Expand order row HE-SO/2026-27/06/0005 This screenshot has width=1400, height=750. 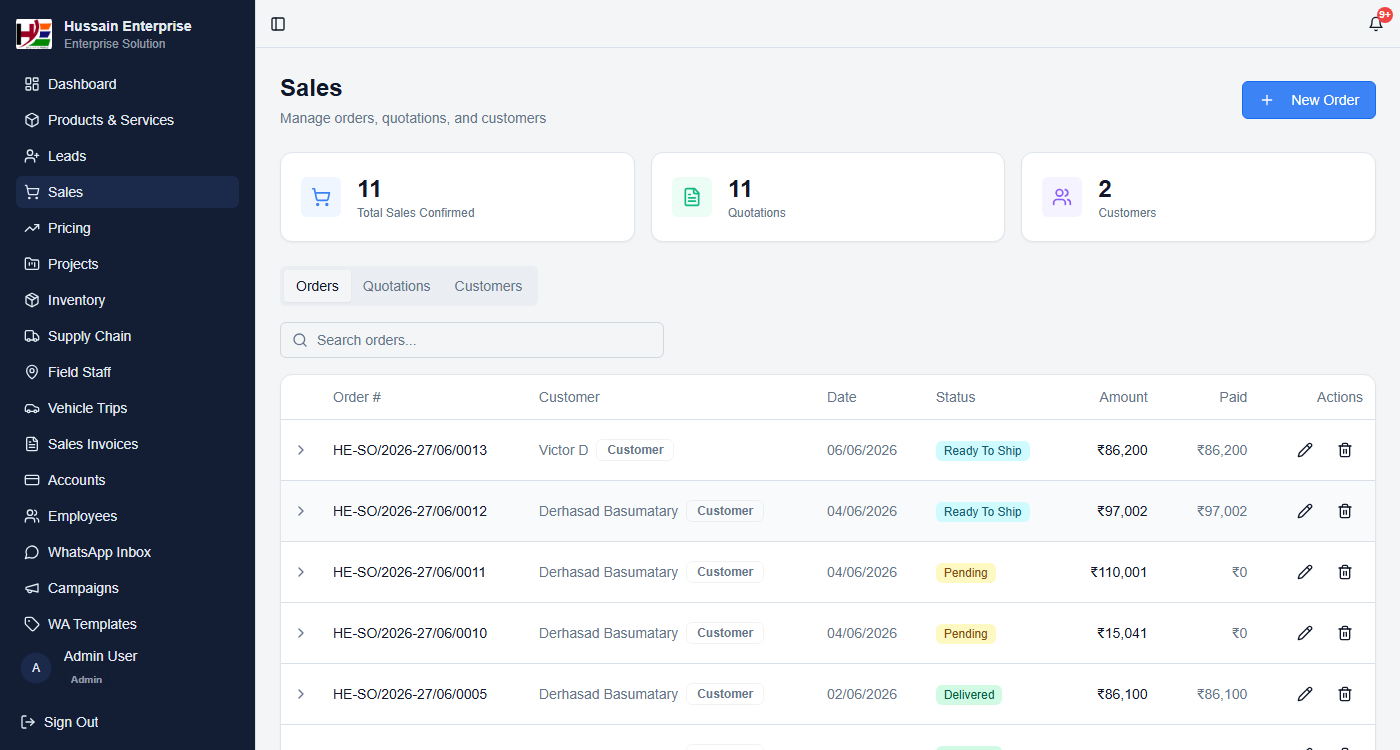click(x=301, y=694)
